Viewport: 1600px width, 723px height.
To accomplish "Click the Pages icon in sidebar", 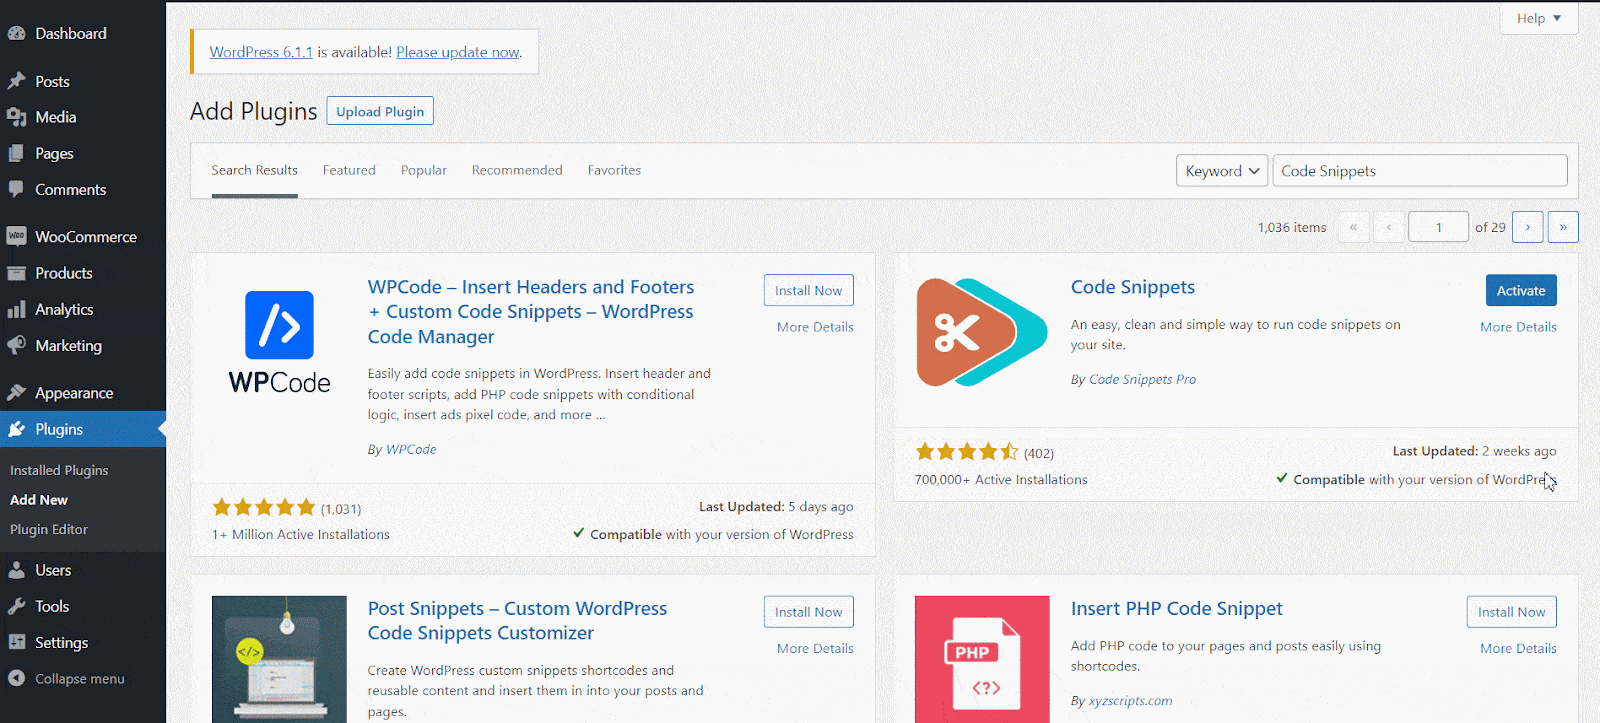I will click(x=16, y=153).
